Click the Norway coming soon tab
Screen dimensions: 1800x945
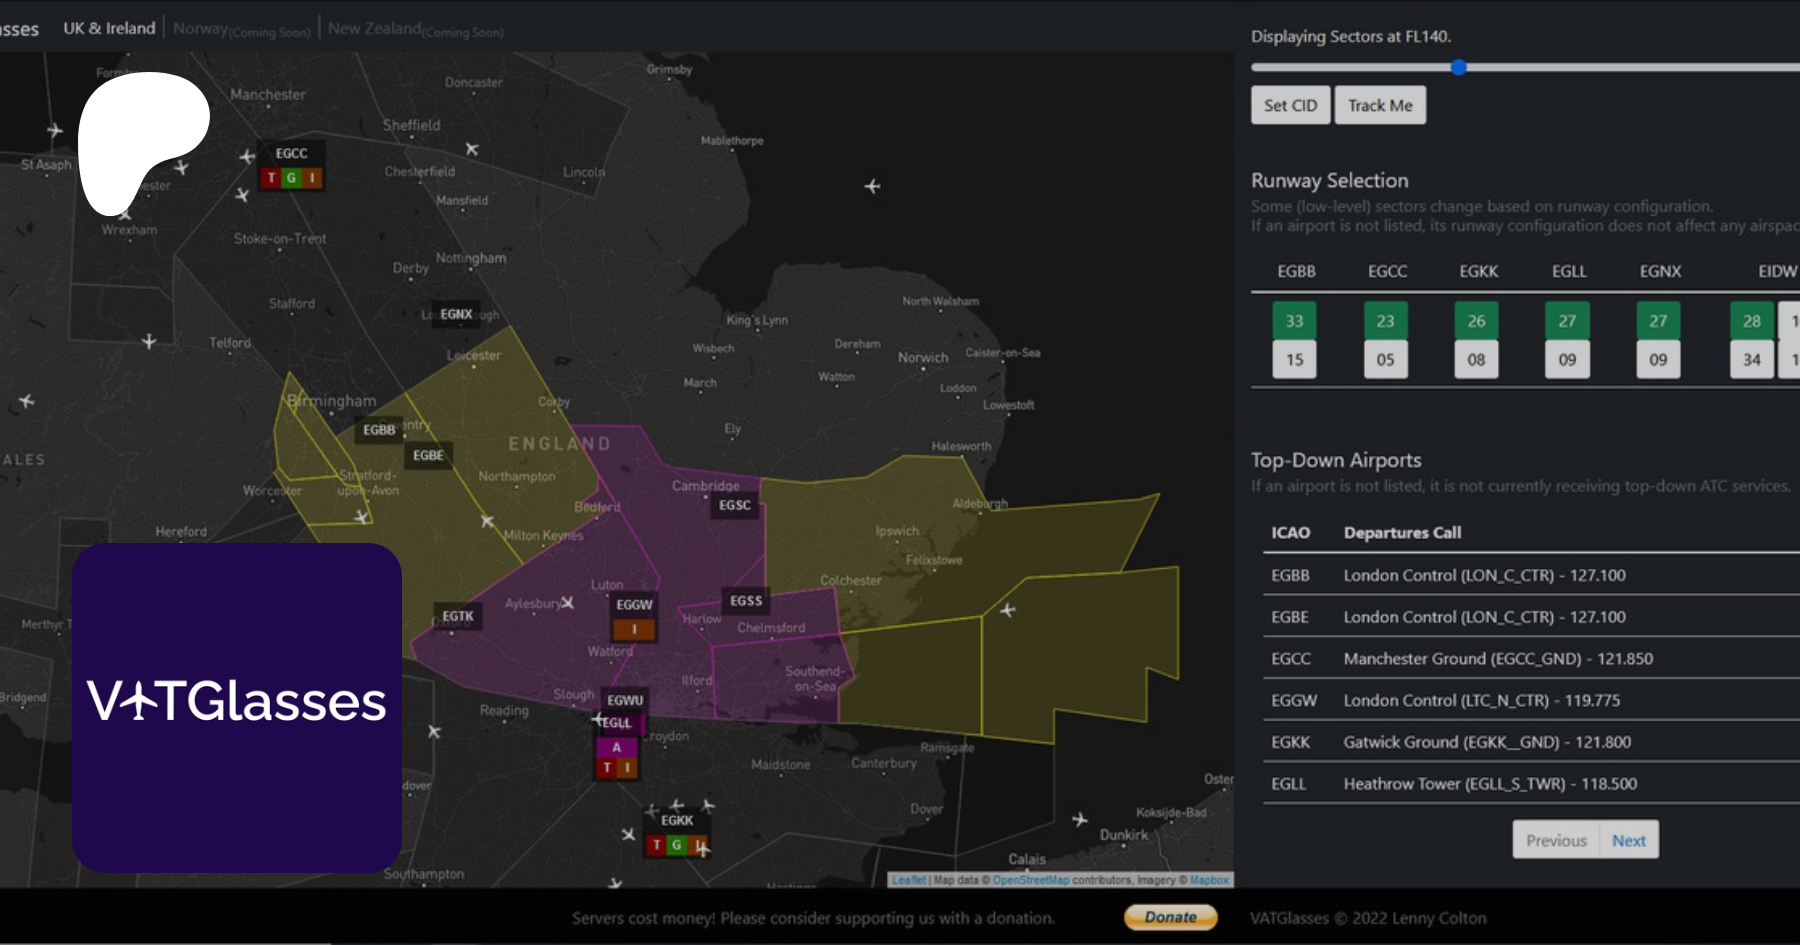(241, 30)
